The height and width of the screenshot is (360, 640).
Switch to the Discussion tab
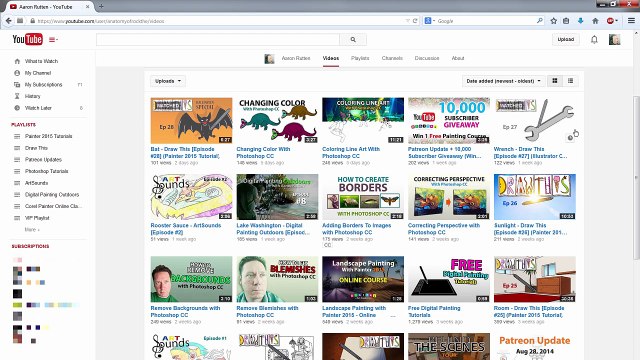[427, 58]
